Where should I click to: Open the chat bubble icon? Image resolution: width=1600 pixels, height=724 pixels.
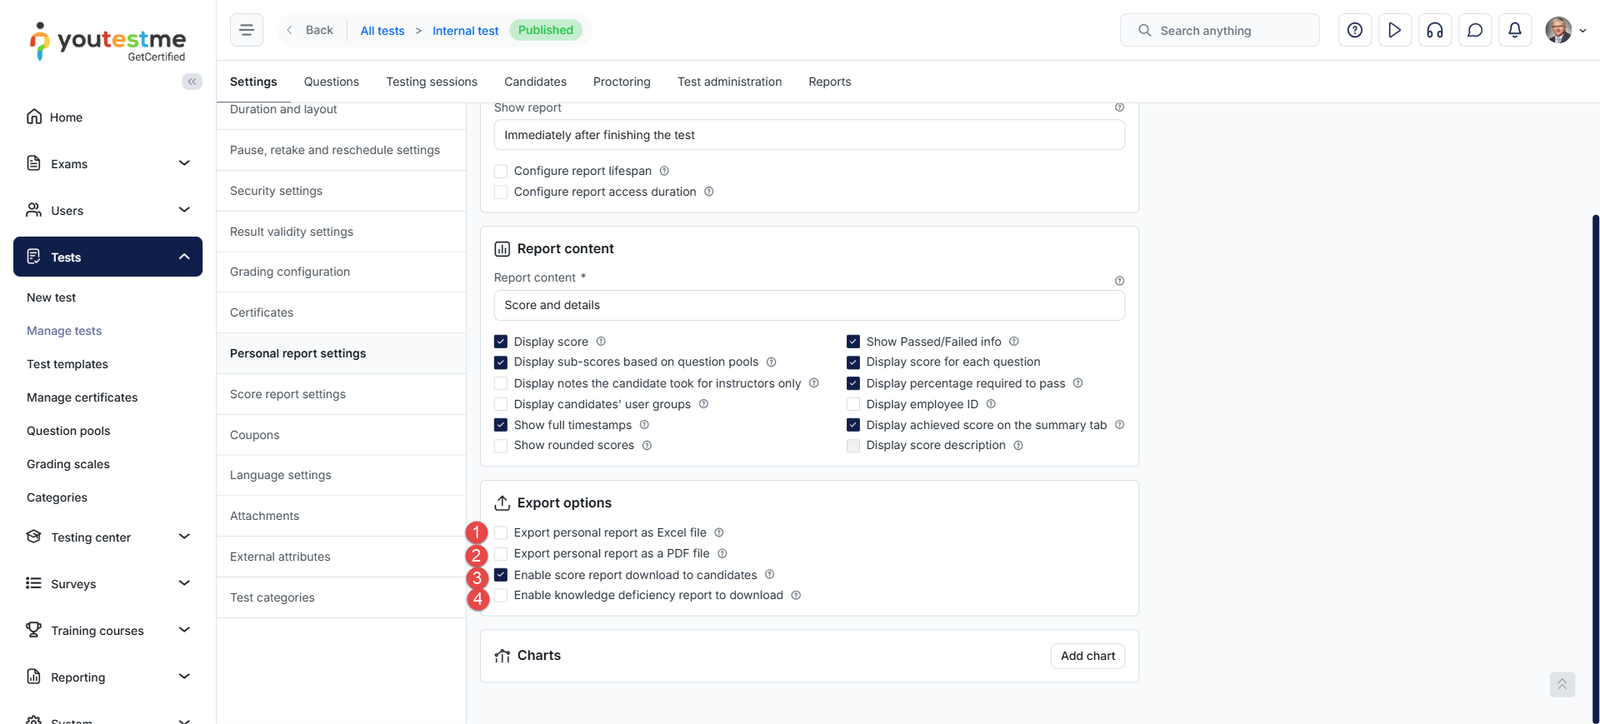[1474, 30]
